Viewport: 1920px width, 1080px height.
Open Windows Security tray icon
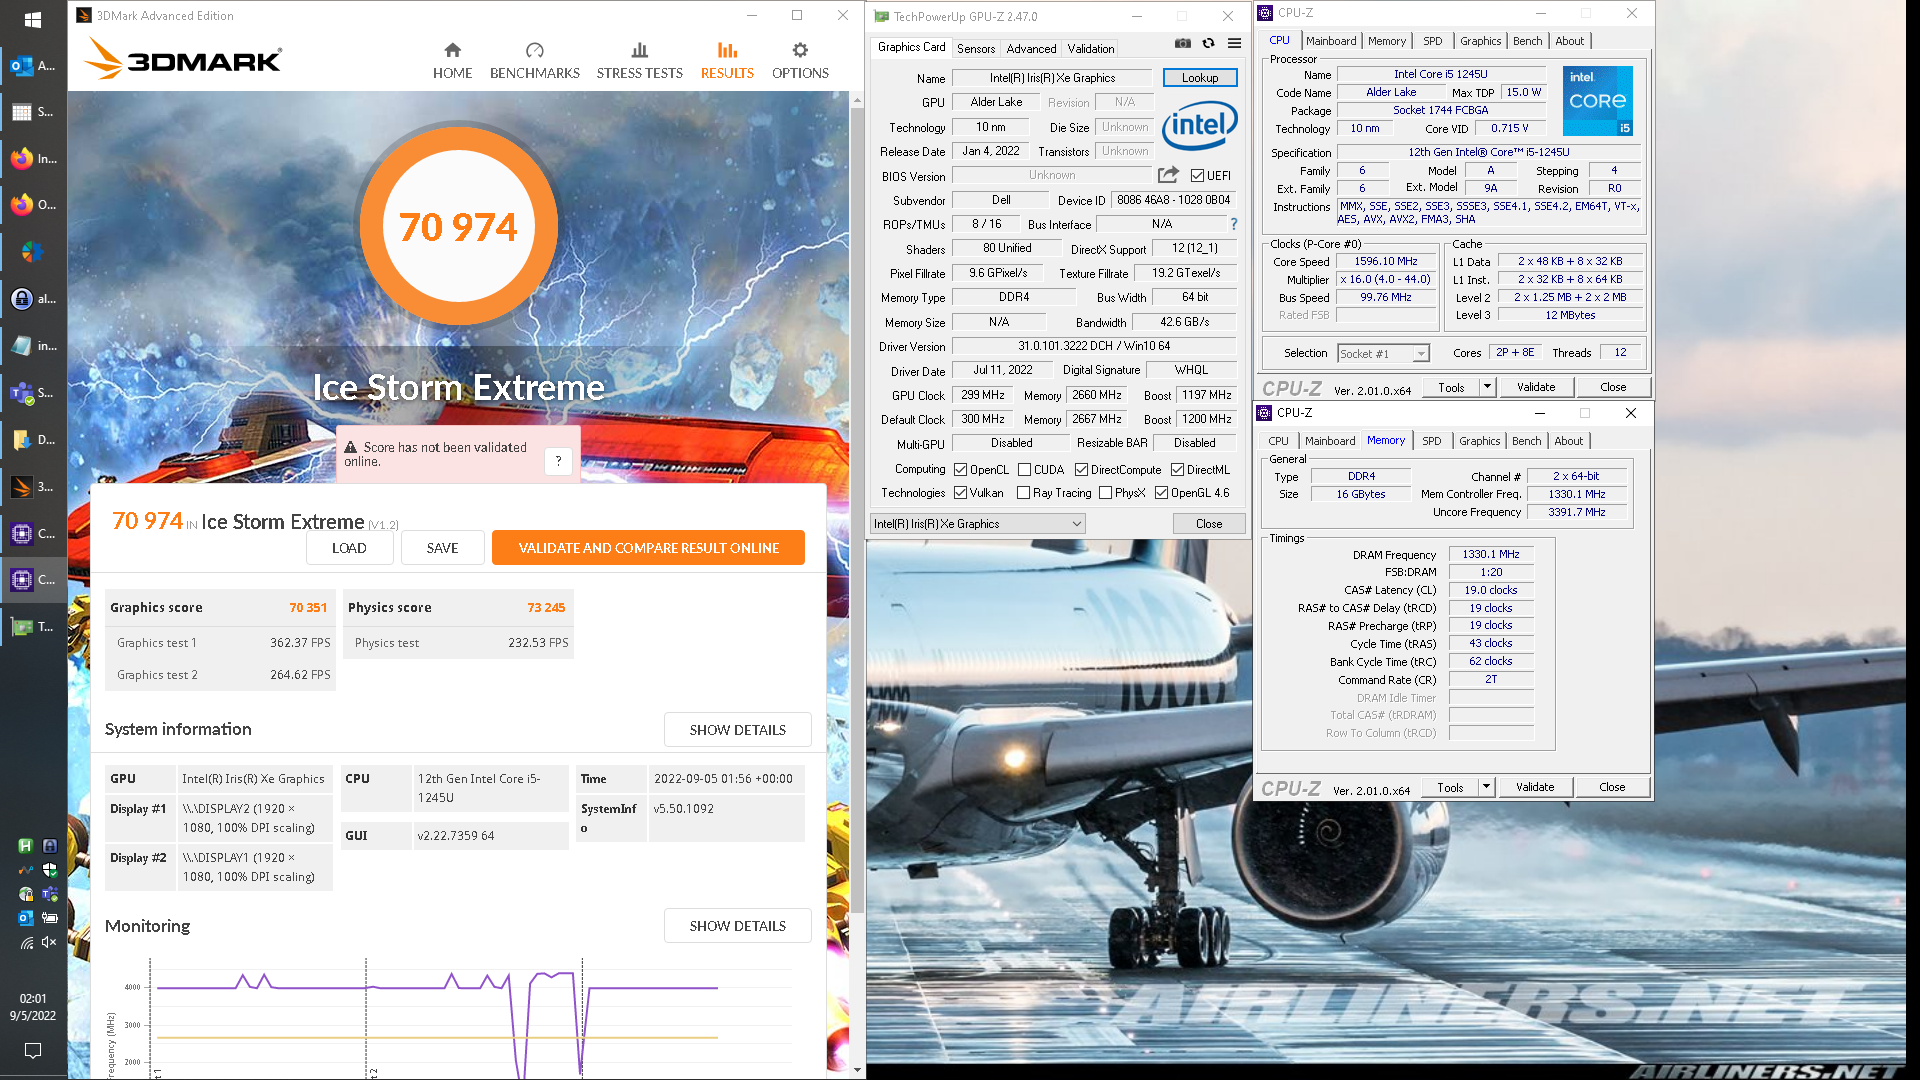pyautogui.click(x=49, y=870)
